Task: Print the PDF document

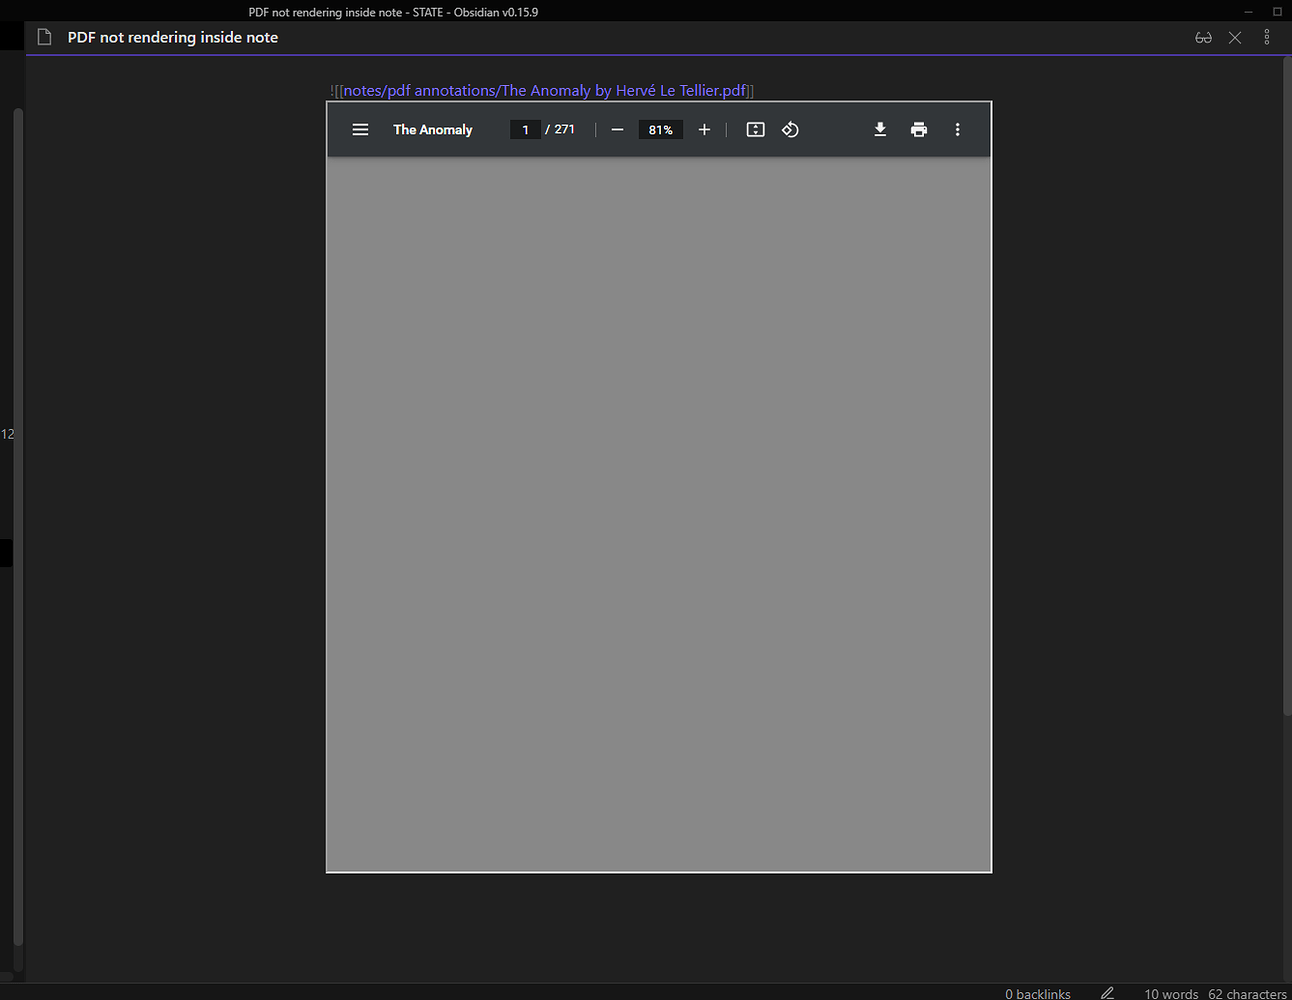Action: [918, 129]
